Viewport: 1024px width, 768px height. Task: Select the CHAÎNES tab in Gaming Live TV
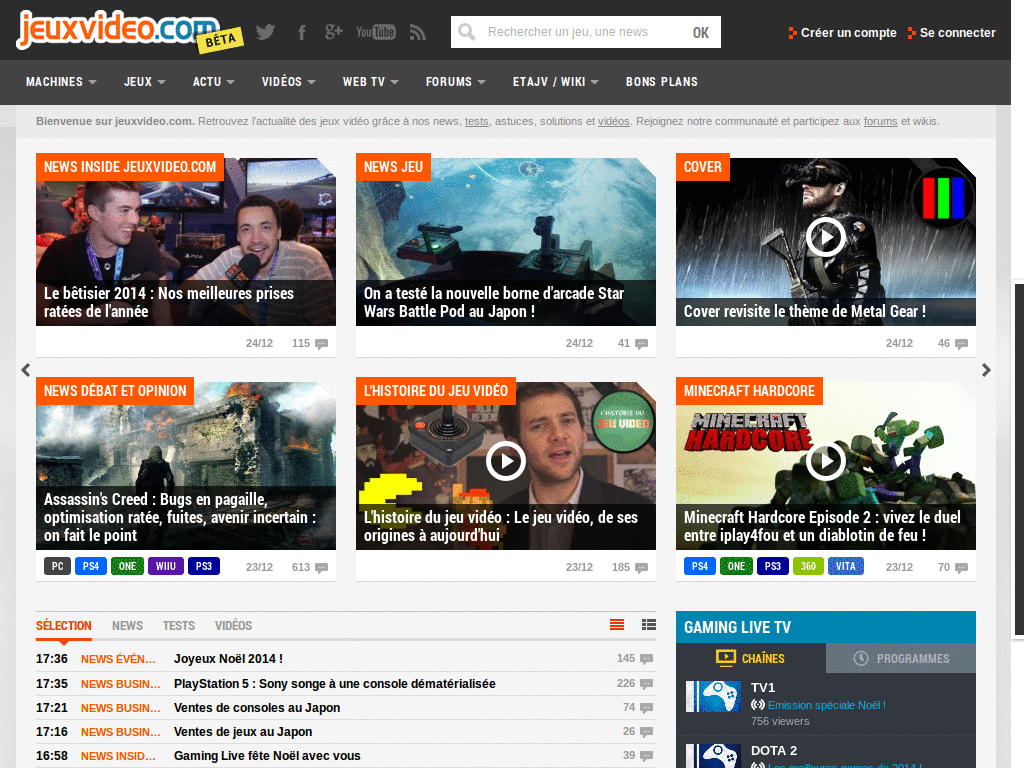[x=750, y=658]
